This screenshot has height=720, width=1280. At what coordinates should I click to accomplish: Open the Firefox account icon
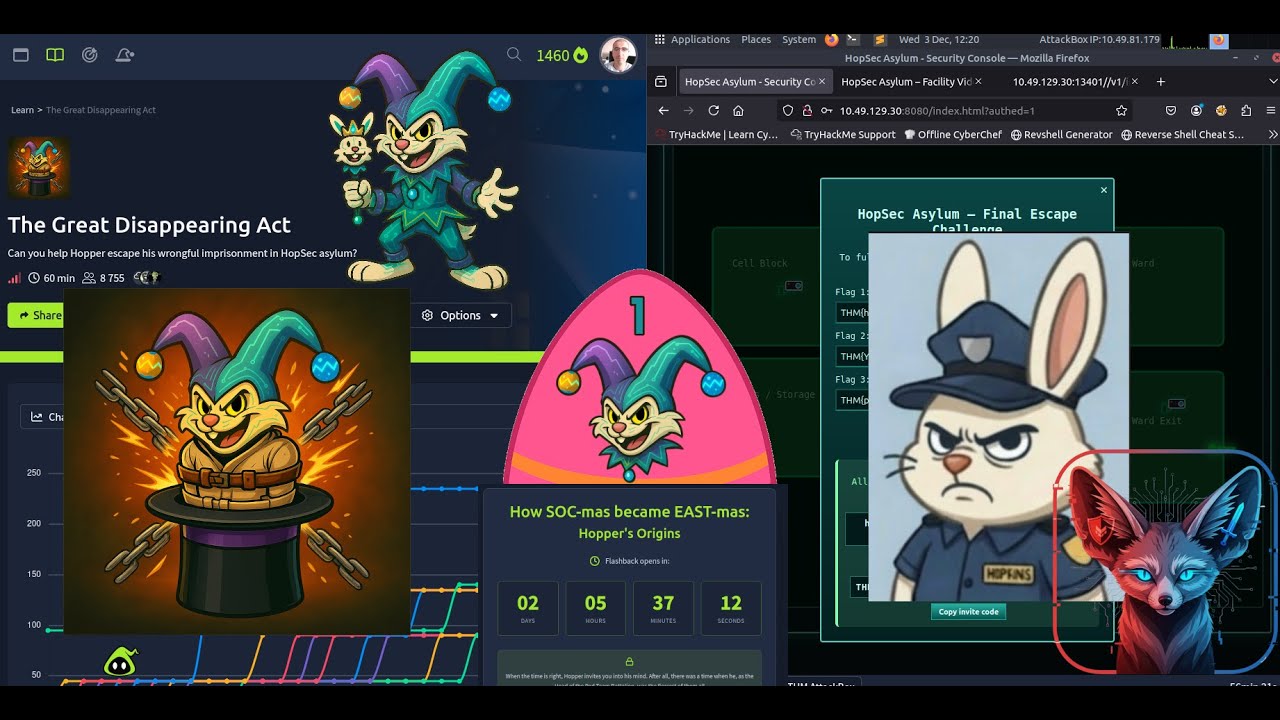coord(1196,111)
